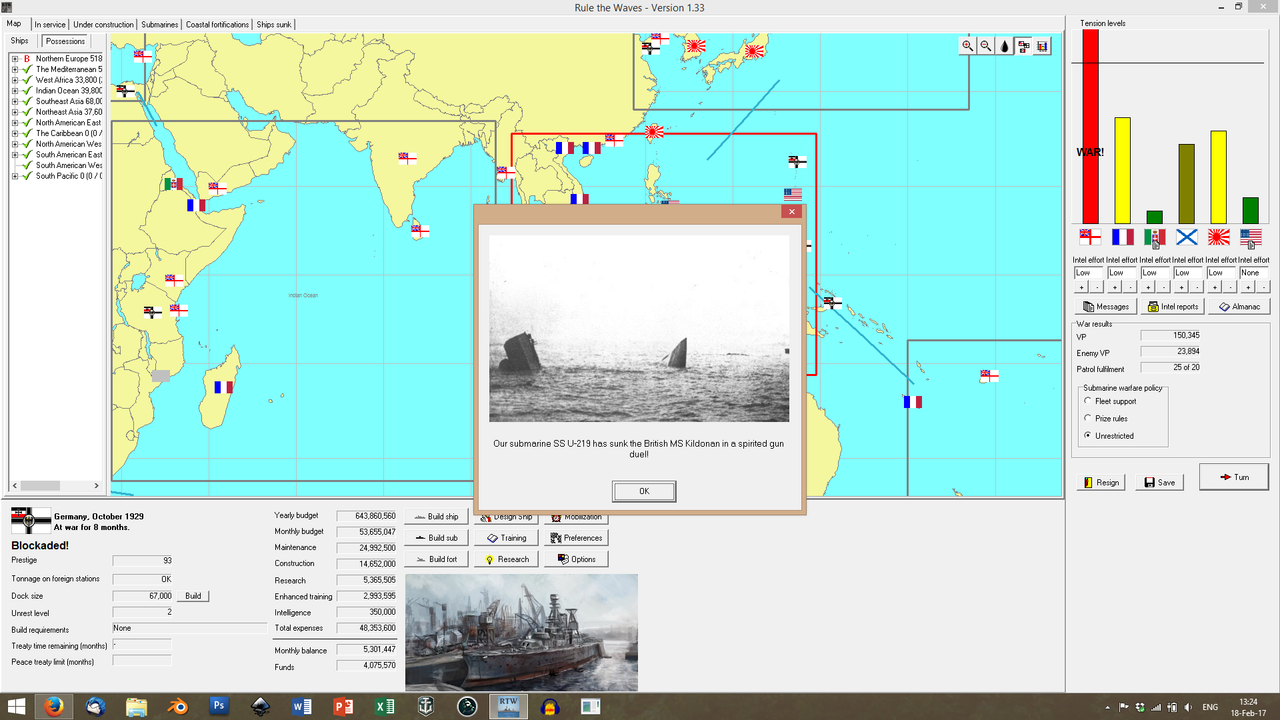The image size is (1280, 720).
Task: Toggle the flag display map icon
Action: click(1022, 45)
